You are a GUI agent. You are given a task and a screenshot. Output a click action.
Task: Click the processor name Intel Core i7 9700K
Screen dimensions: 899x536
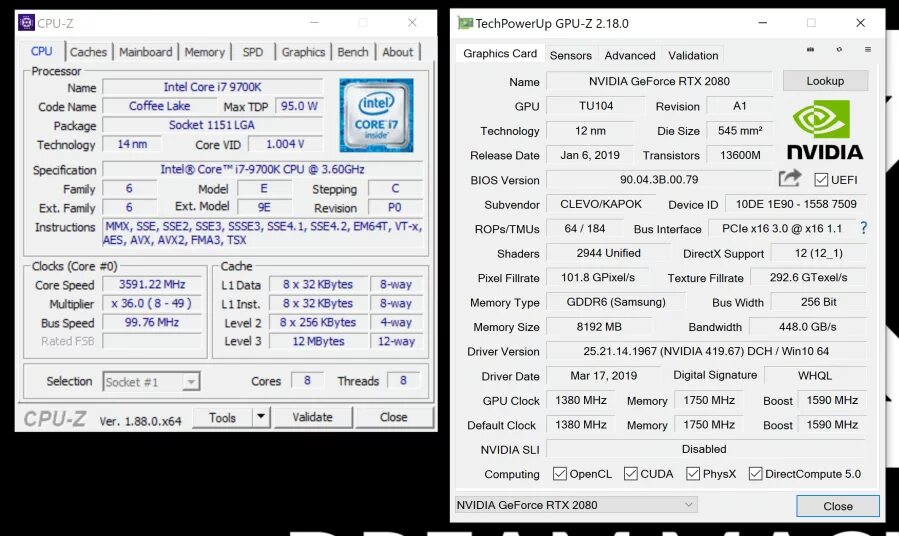click(x=212, y=87)
